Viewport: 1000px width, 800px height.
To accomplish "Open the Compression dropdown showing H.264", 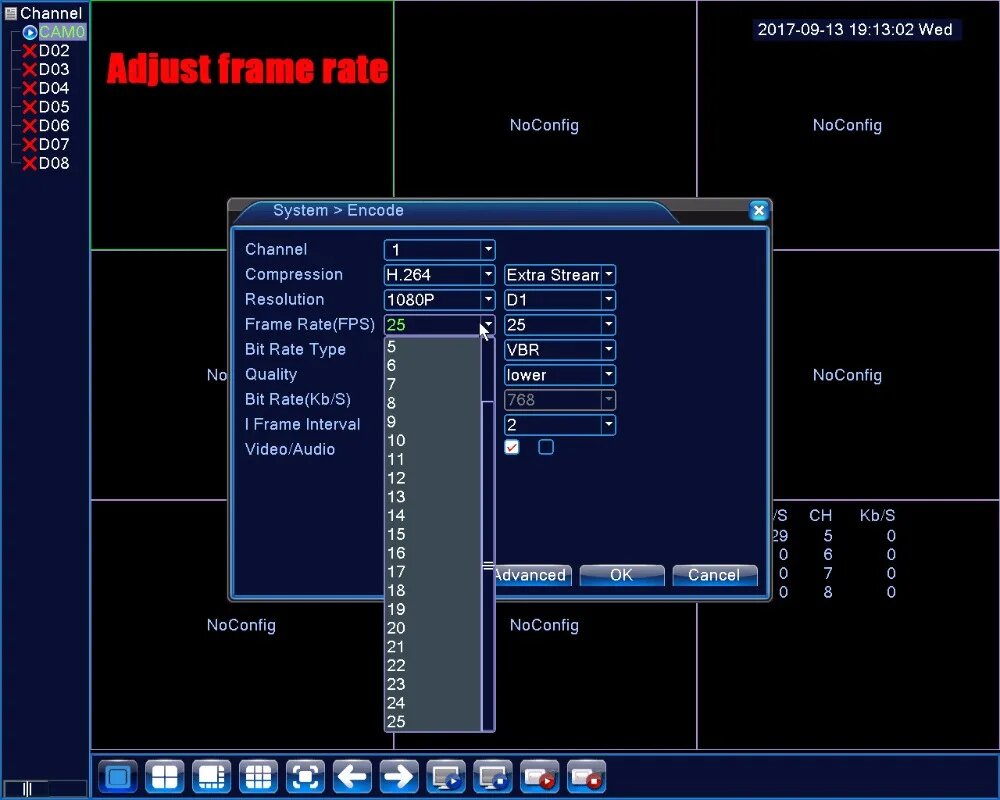I will 439,275.
